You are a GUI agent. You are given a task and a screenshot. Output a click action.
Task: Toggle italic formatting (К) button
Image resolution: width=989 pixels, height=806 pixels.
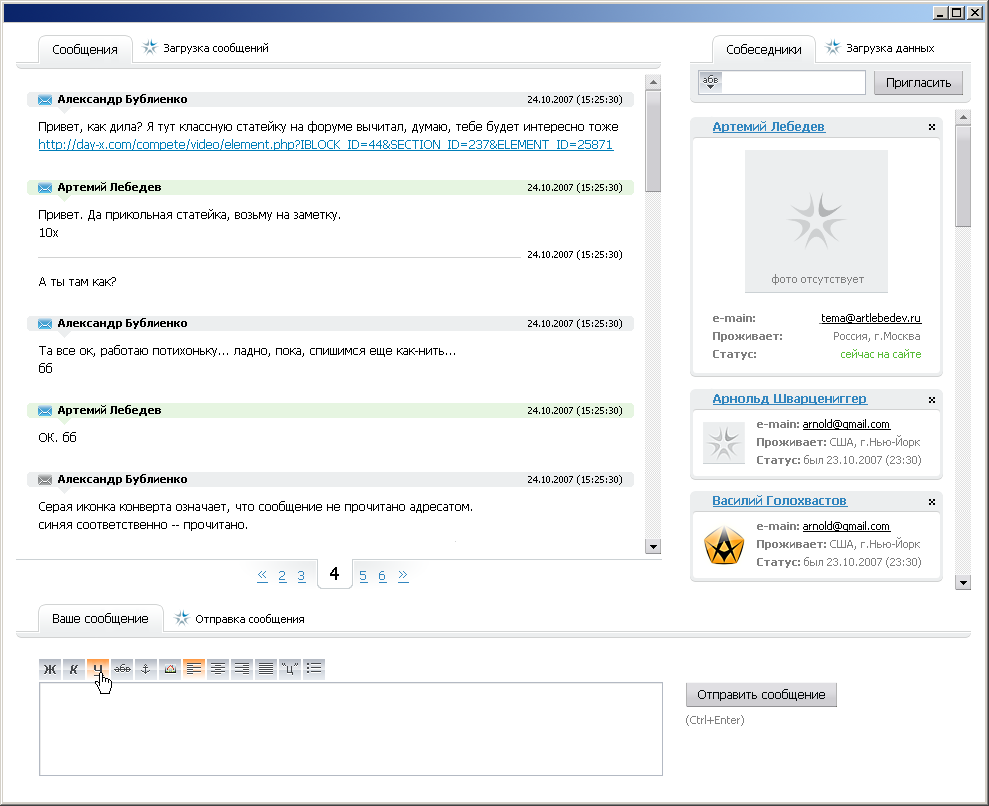pyautogui.click(x=74, y=669)
